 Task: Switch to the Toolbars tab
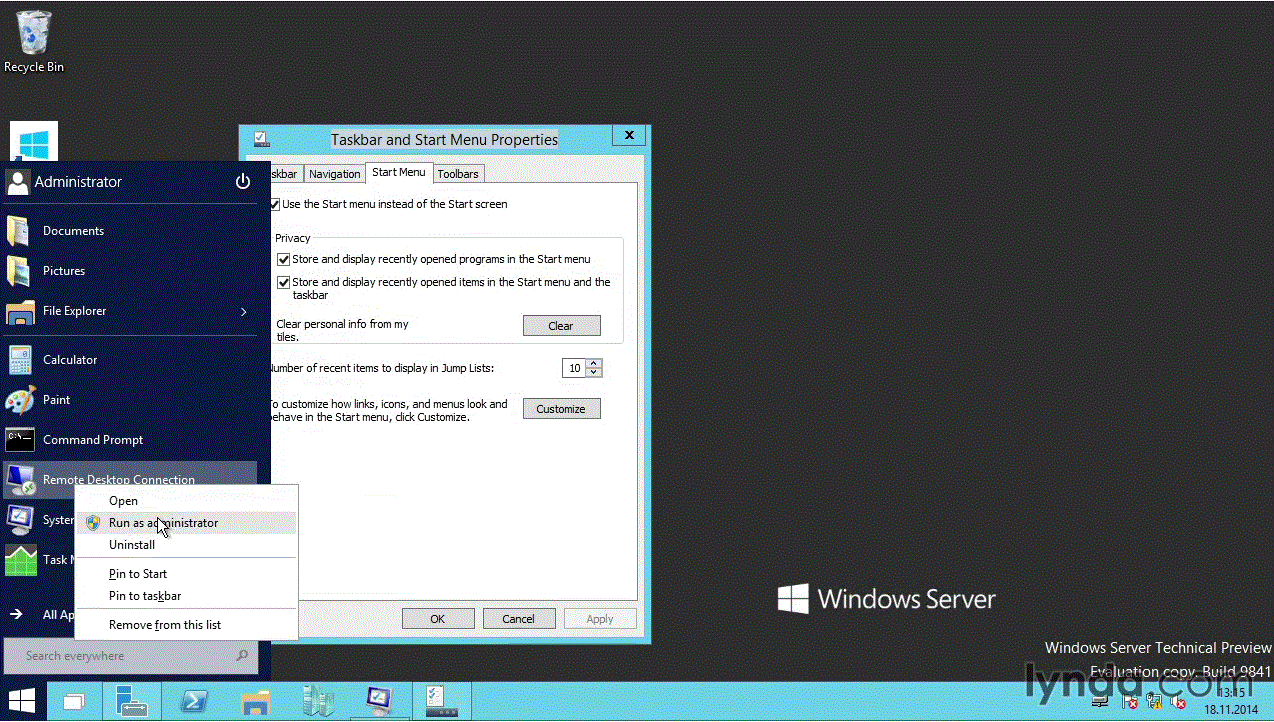458,174
